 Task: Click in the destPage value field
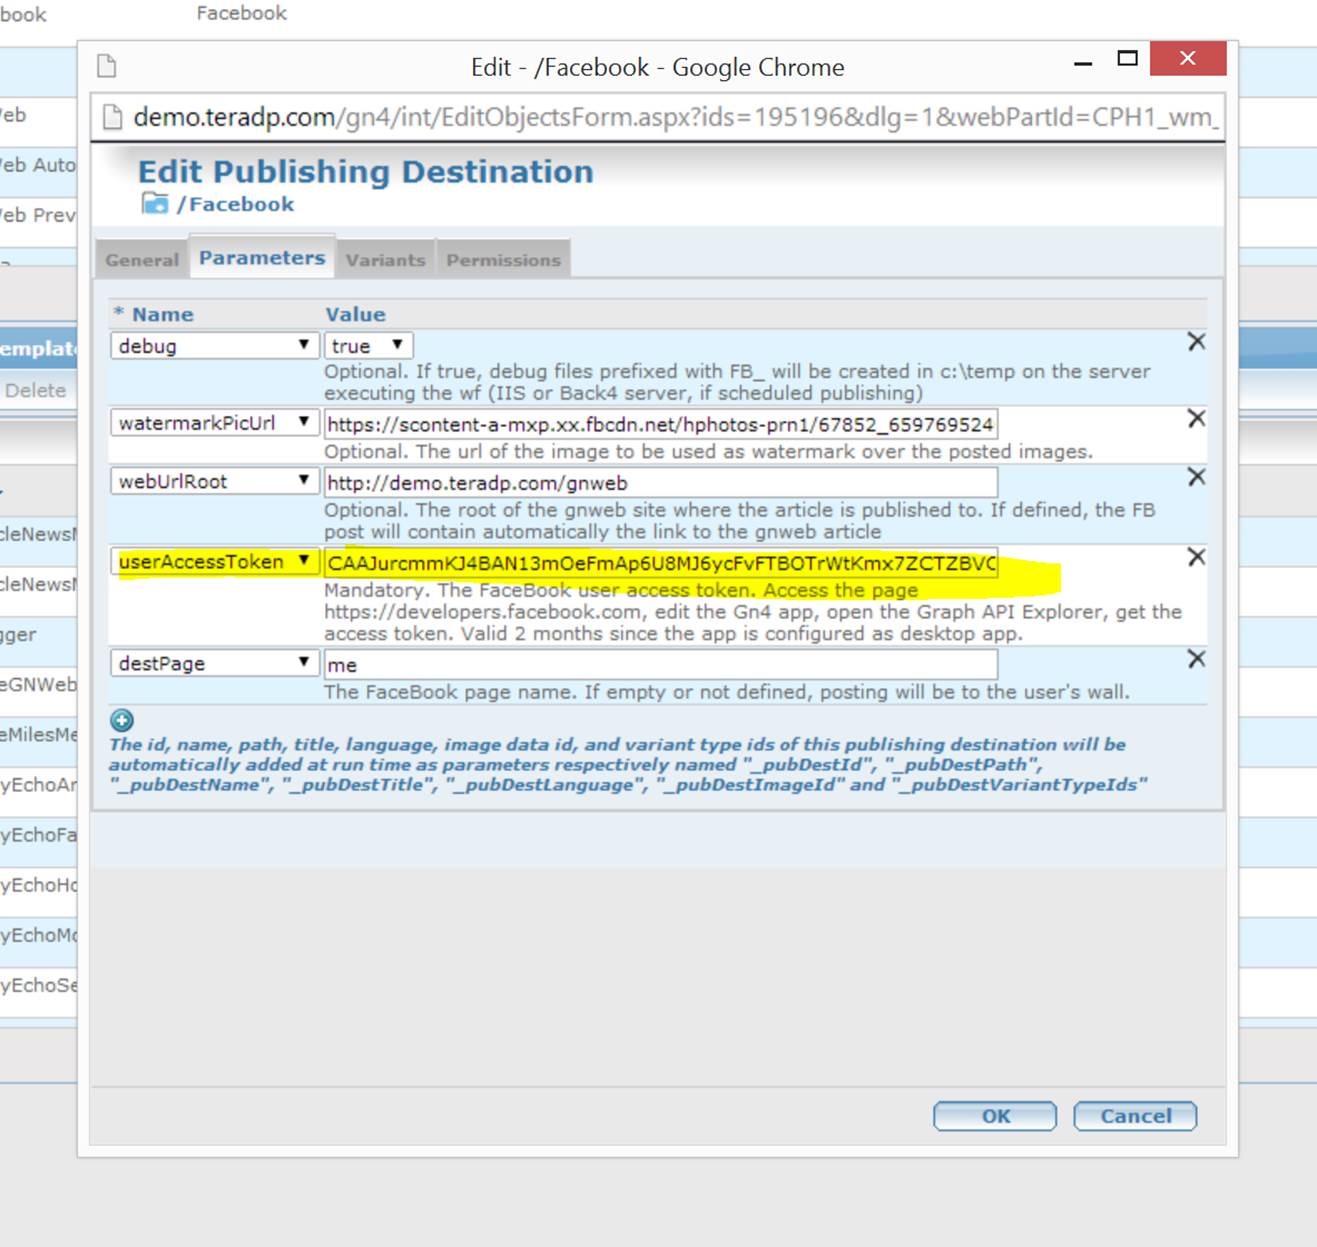tap(661, 664)
